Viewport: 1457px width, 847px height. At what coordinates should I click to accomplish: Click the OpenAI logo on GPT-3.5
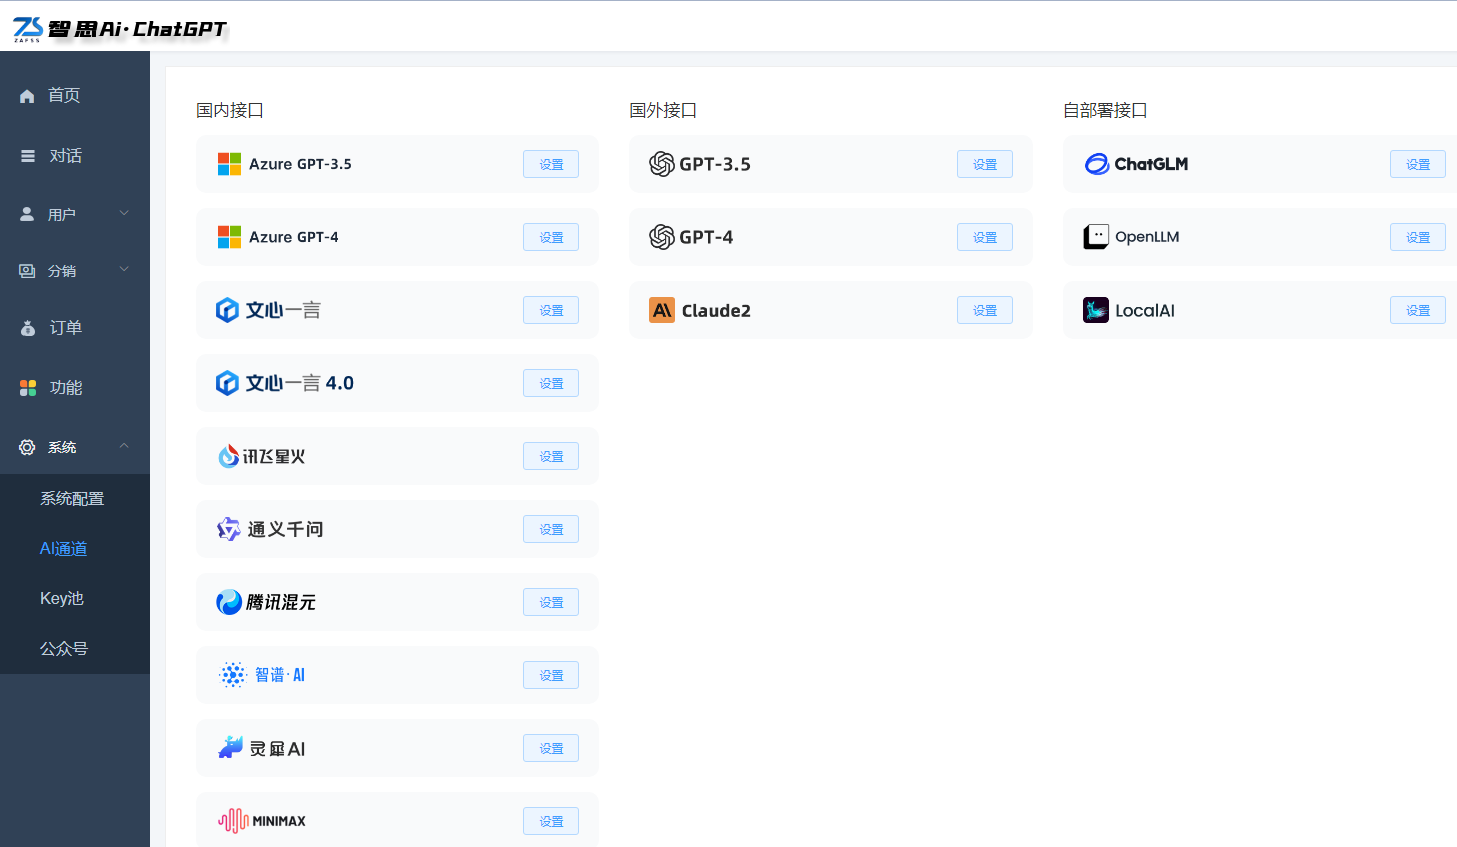pos(661,164)
